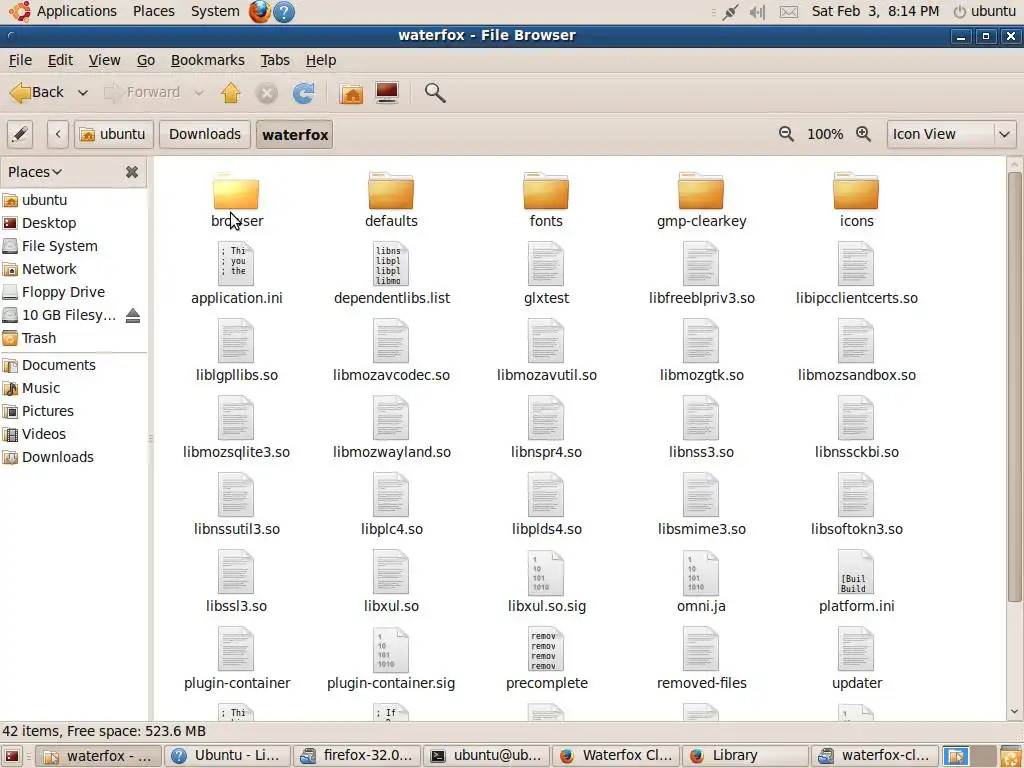Close the Places sidebar
The height and width of the screenshot is (768, 1024).
tap(132, 172)
